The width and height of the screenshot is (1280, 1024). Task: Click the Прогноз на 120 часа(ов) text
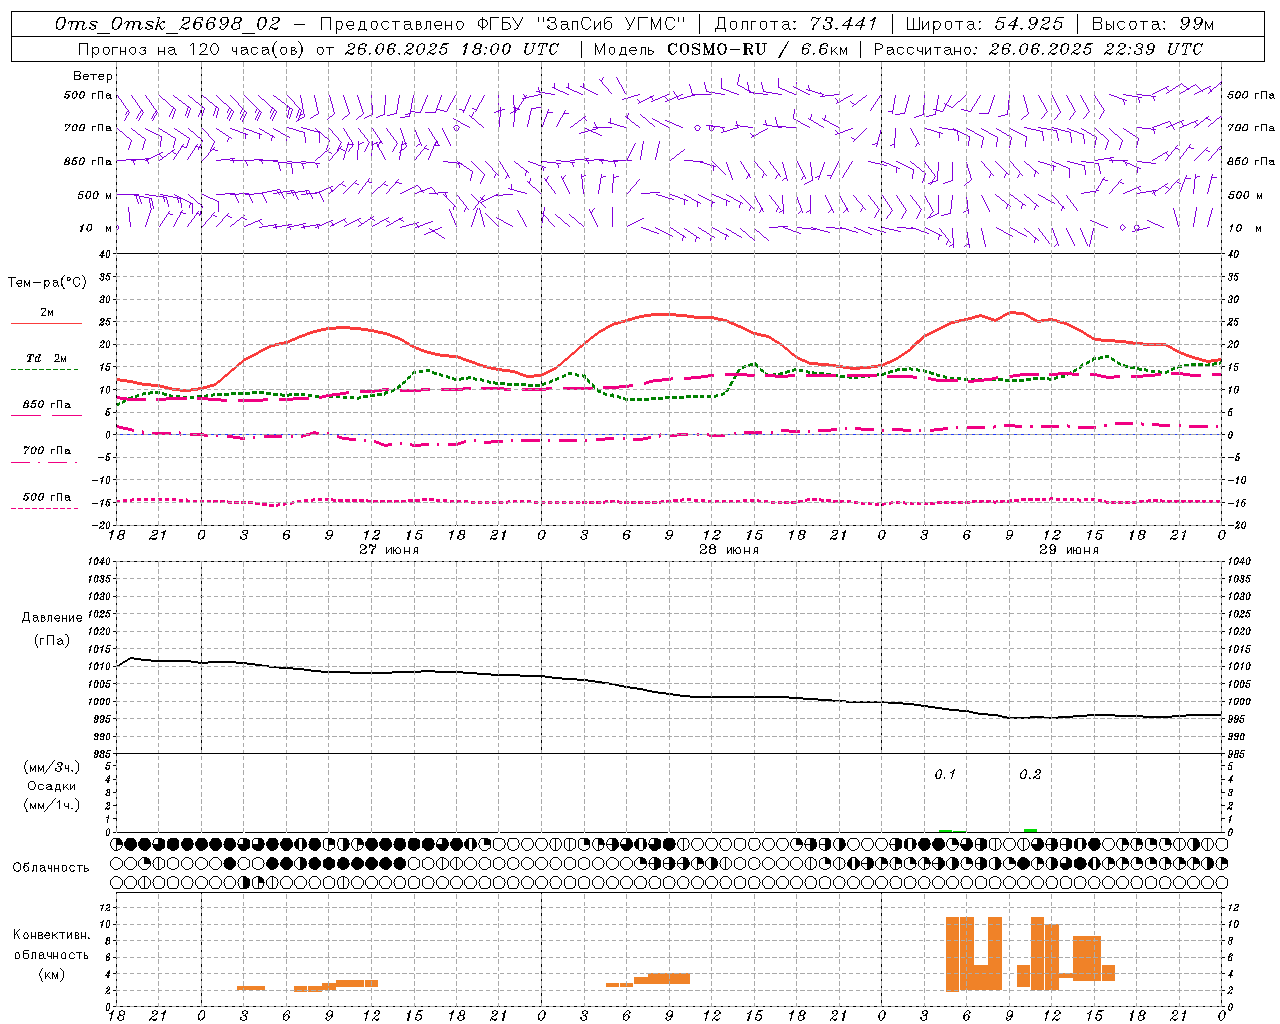193,49
